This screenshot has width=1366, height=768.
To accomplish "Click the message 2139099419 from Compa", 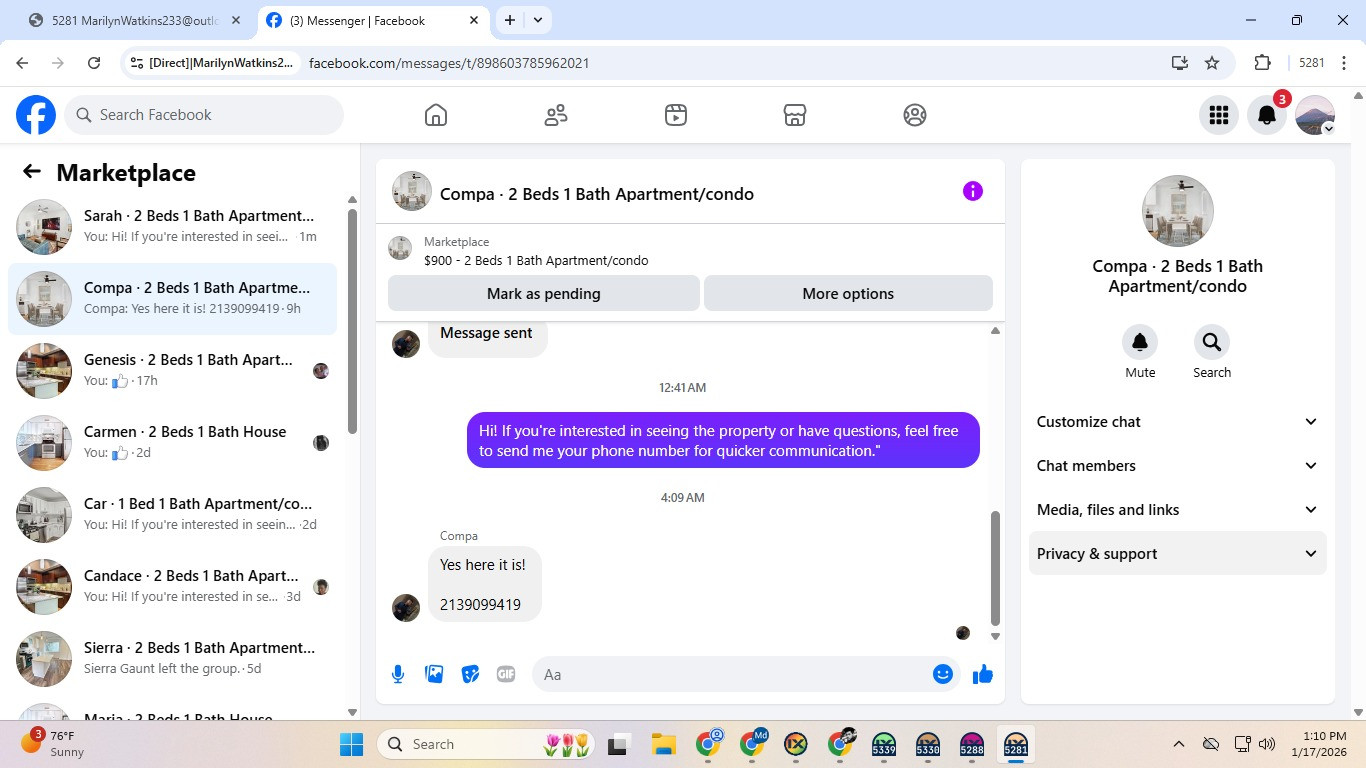I will (480, 605).
